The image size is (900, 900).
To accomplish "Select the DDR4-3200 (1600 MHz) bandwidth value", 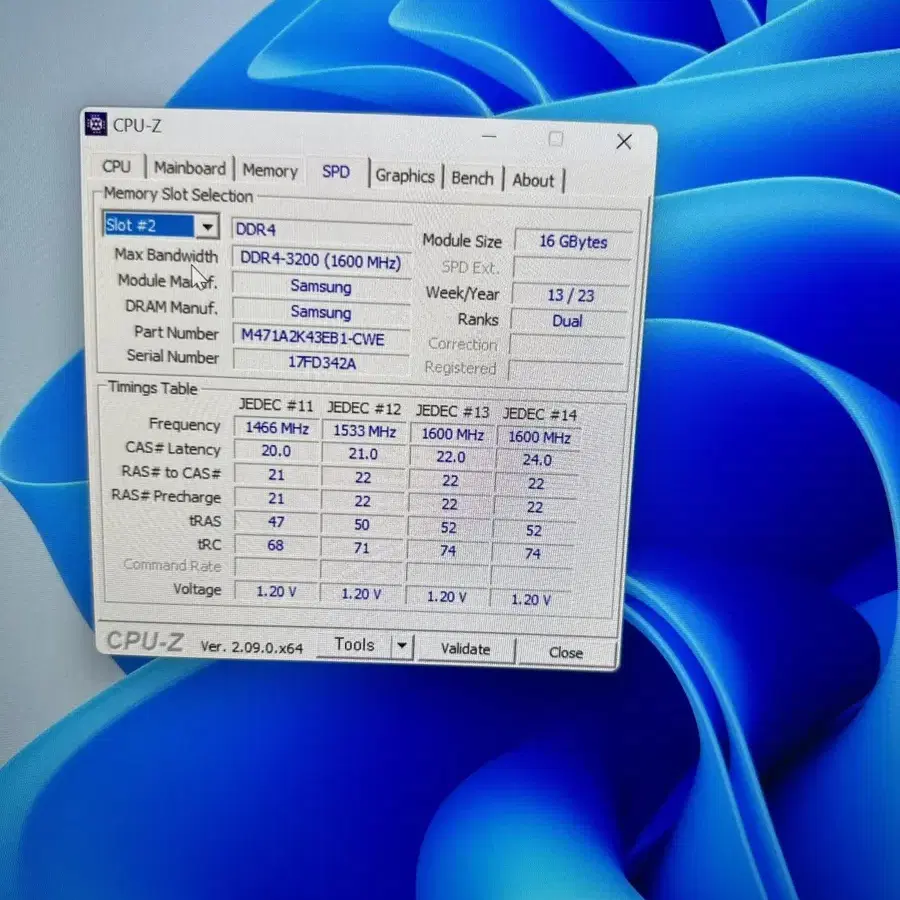I will [x=321, y=261].
